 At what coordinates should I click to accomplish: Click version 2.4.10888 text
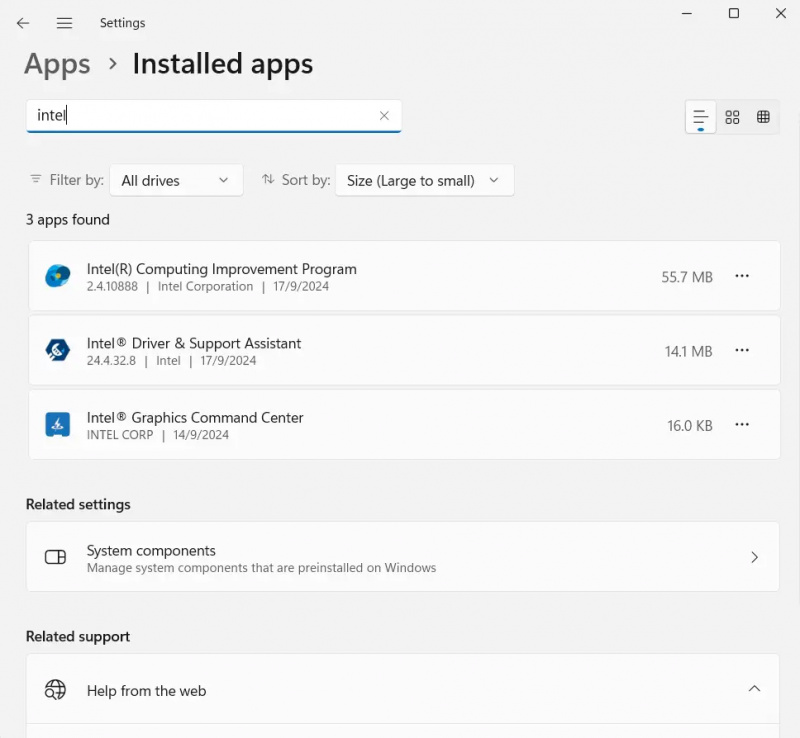112,286
